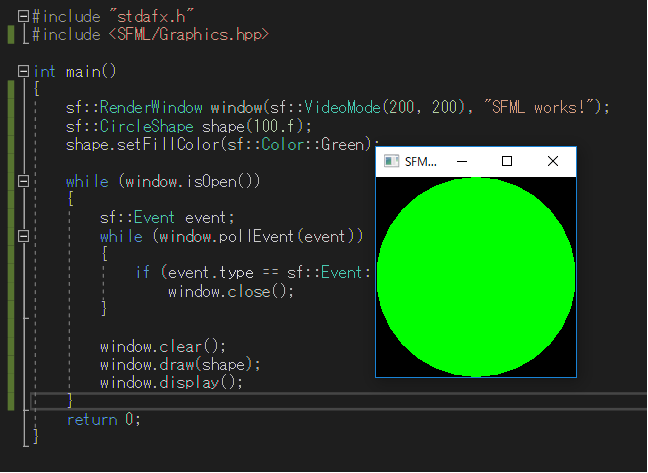
Task: Click window.close(); line
Action: tap(231, 292)
